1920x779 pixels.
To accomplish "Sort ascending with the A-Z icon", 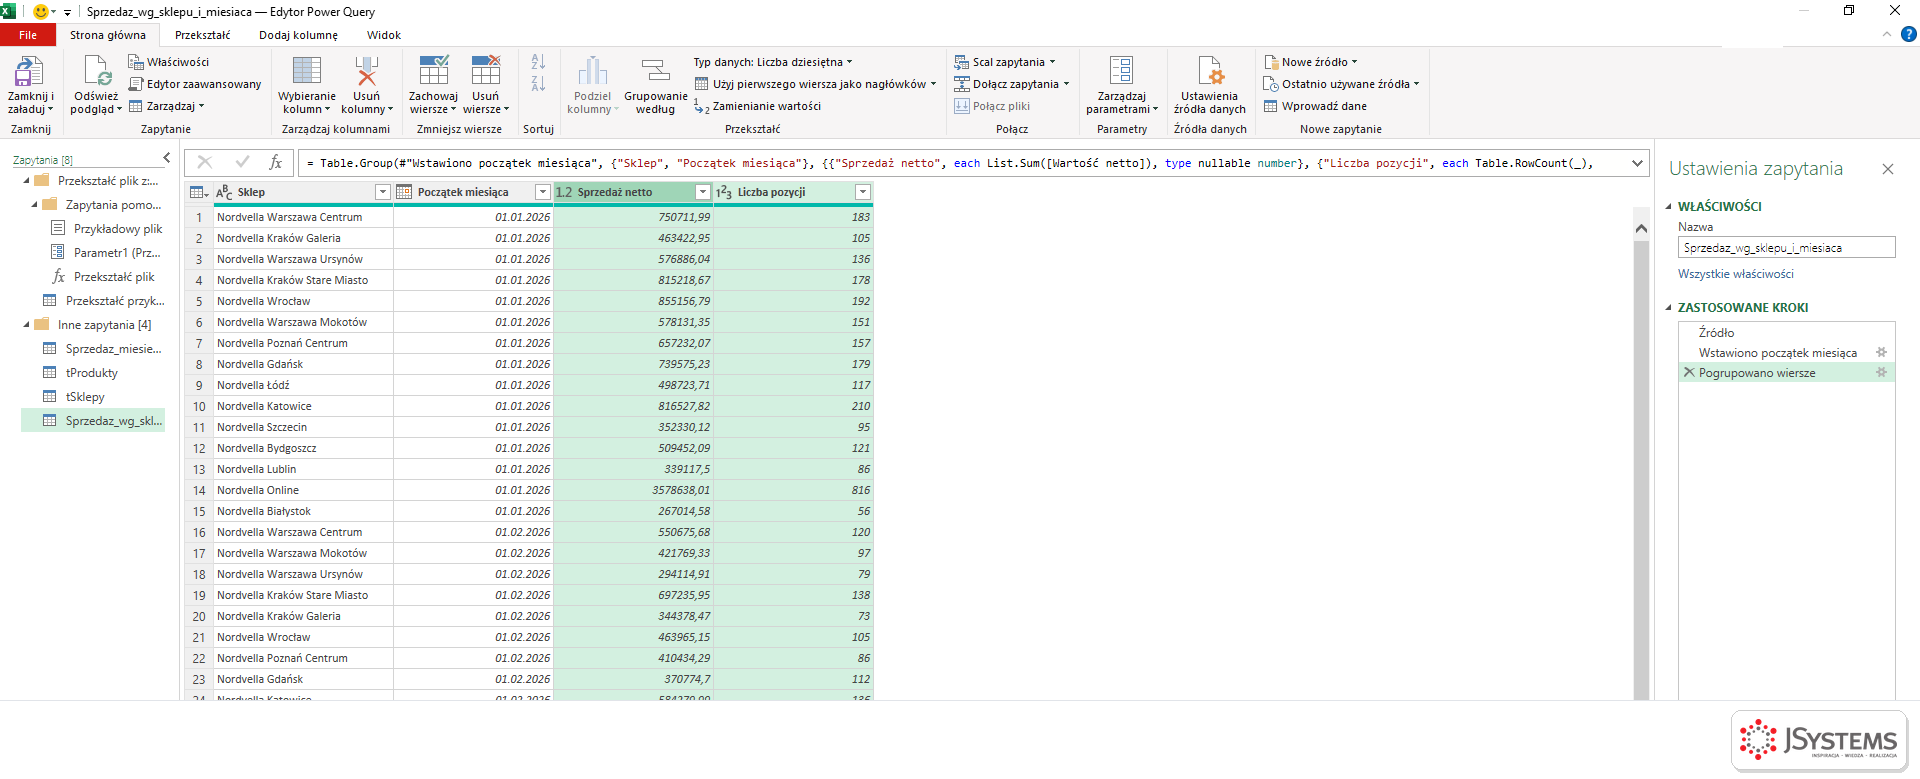I will [538, 62].
